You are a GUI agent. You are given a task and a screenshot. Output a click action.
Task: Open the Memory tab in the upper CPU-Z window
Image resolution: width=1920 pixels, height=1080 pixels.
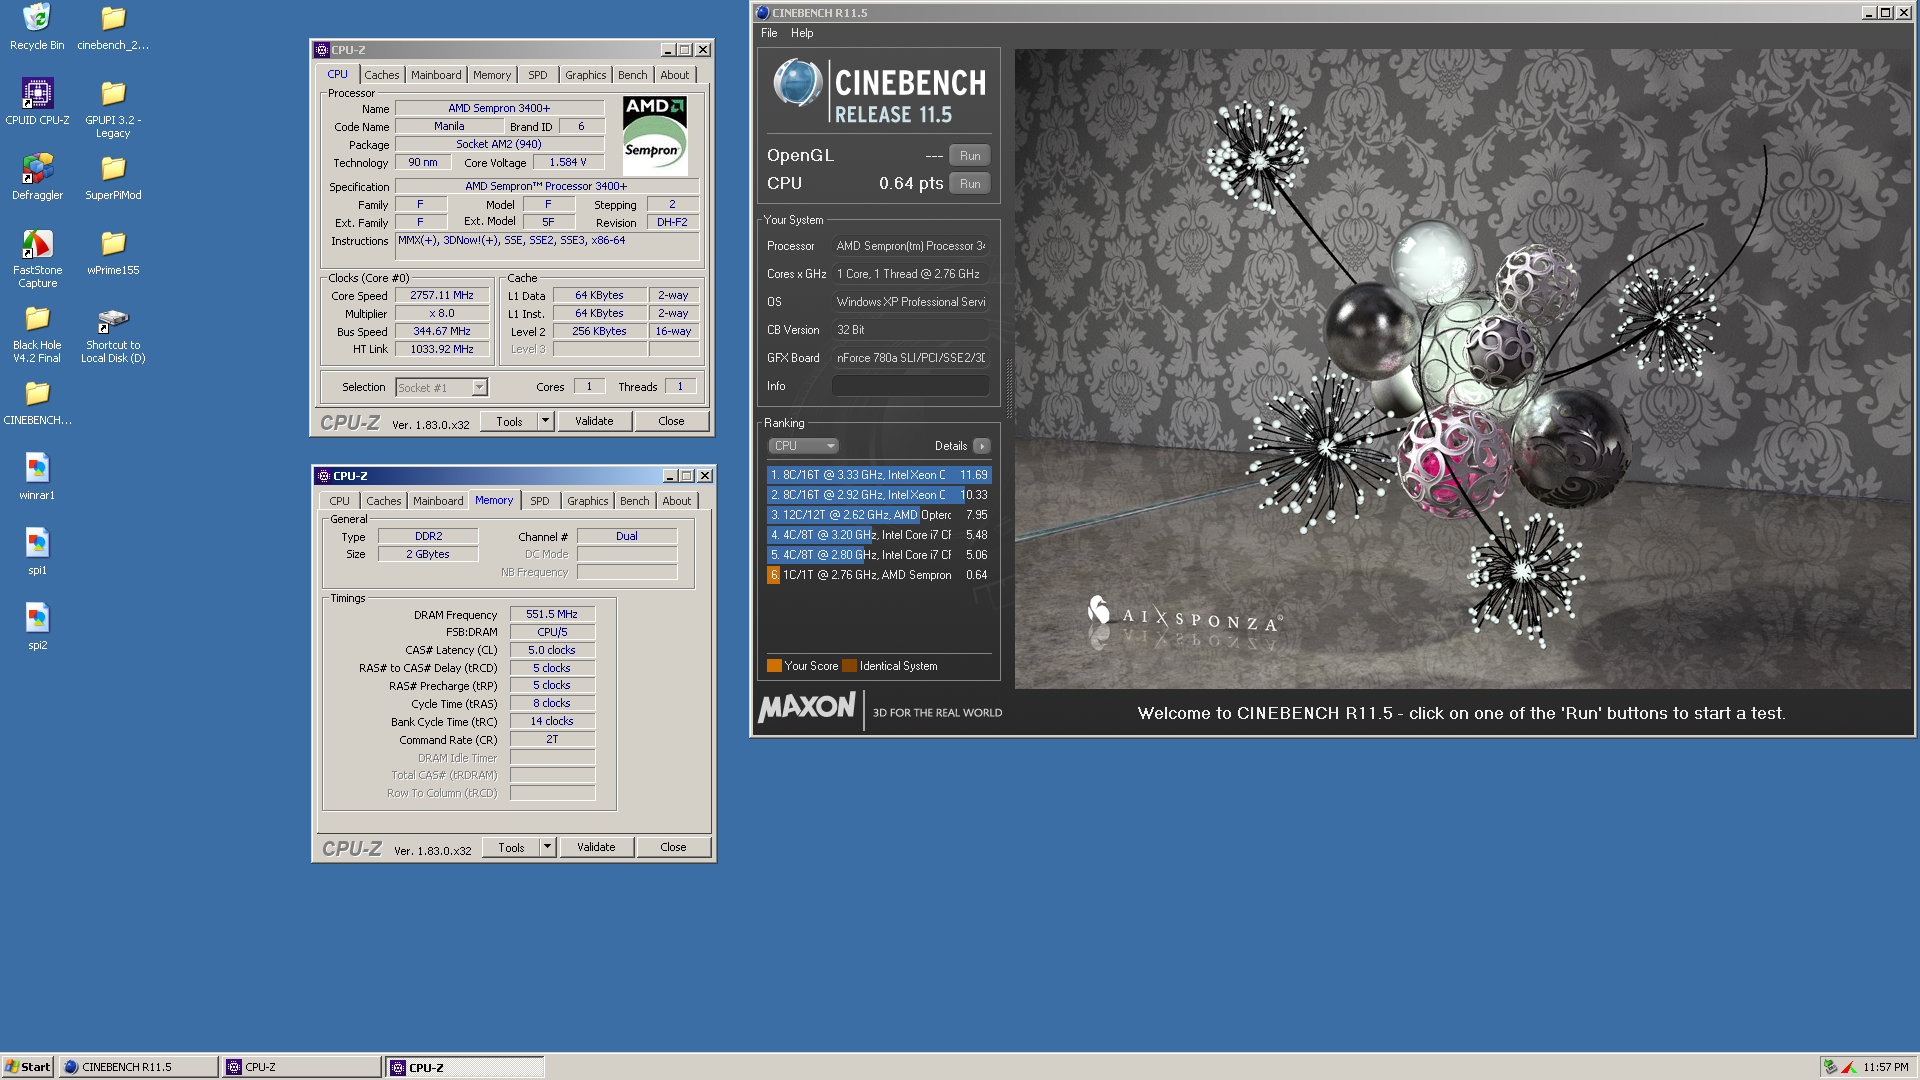[x=492, y=75]
